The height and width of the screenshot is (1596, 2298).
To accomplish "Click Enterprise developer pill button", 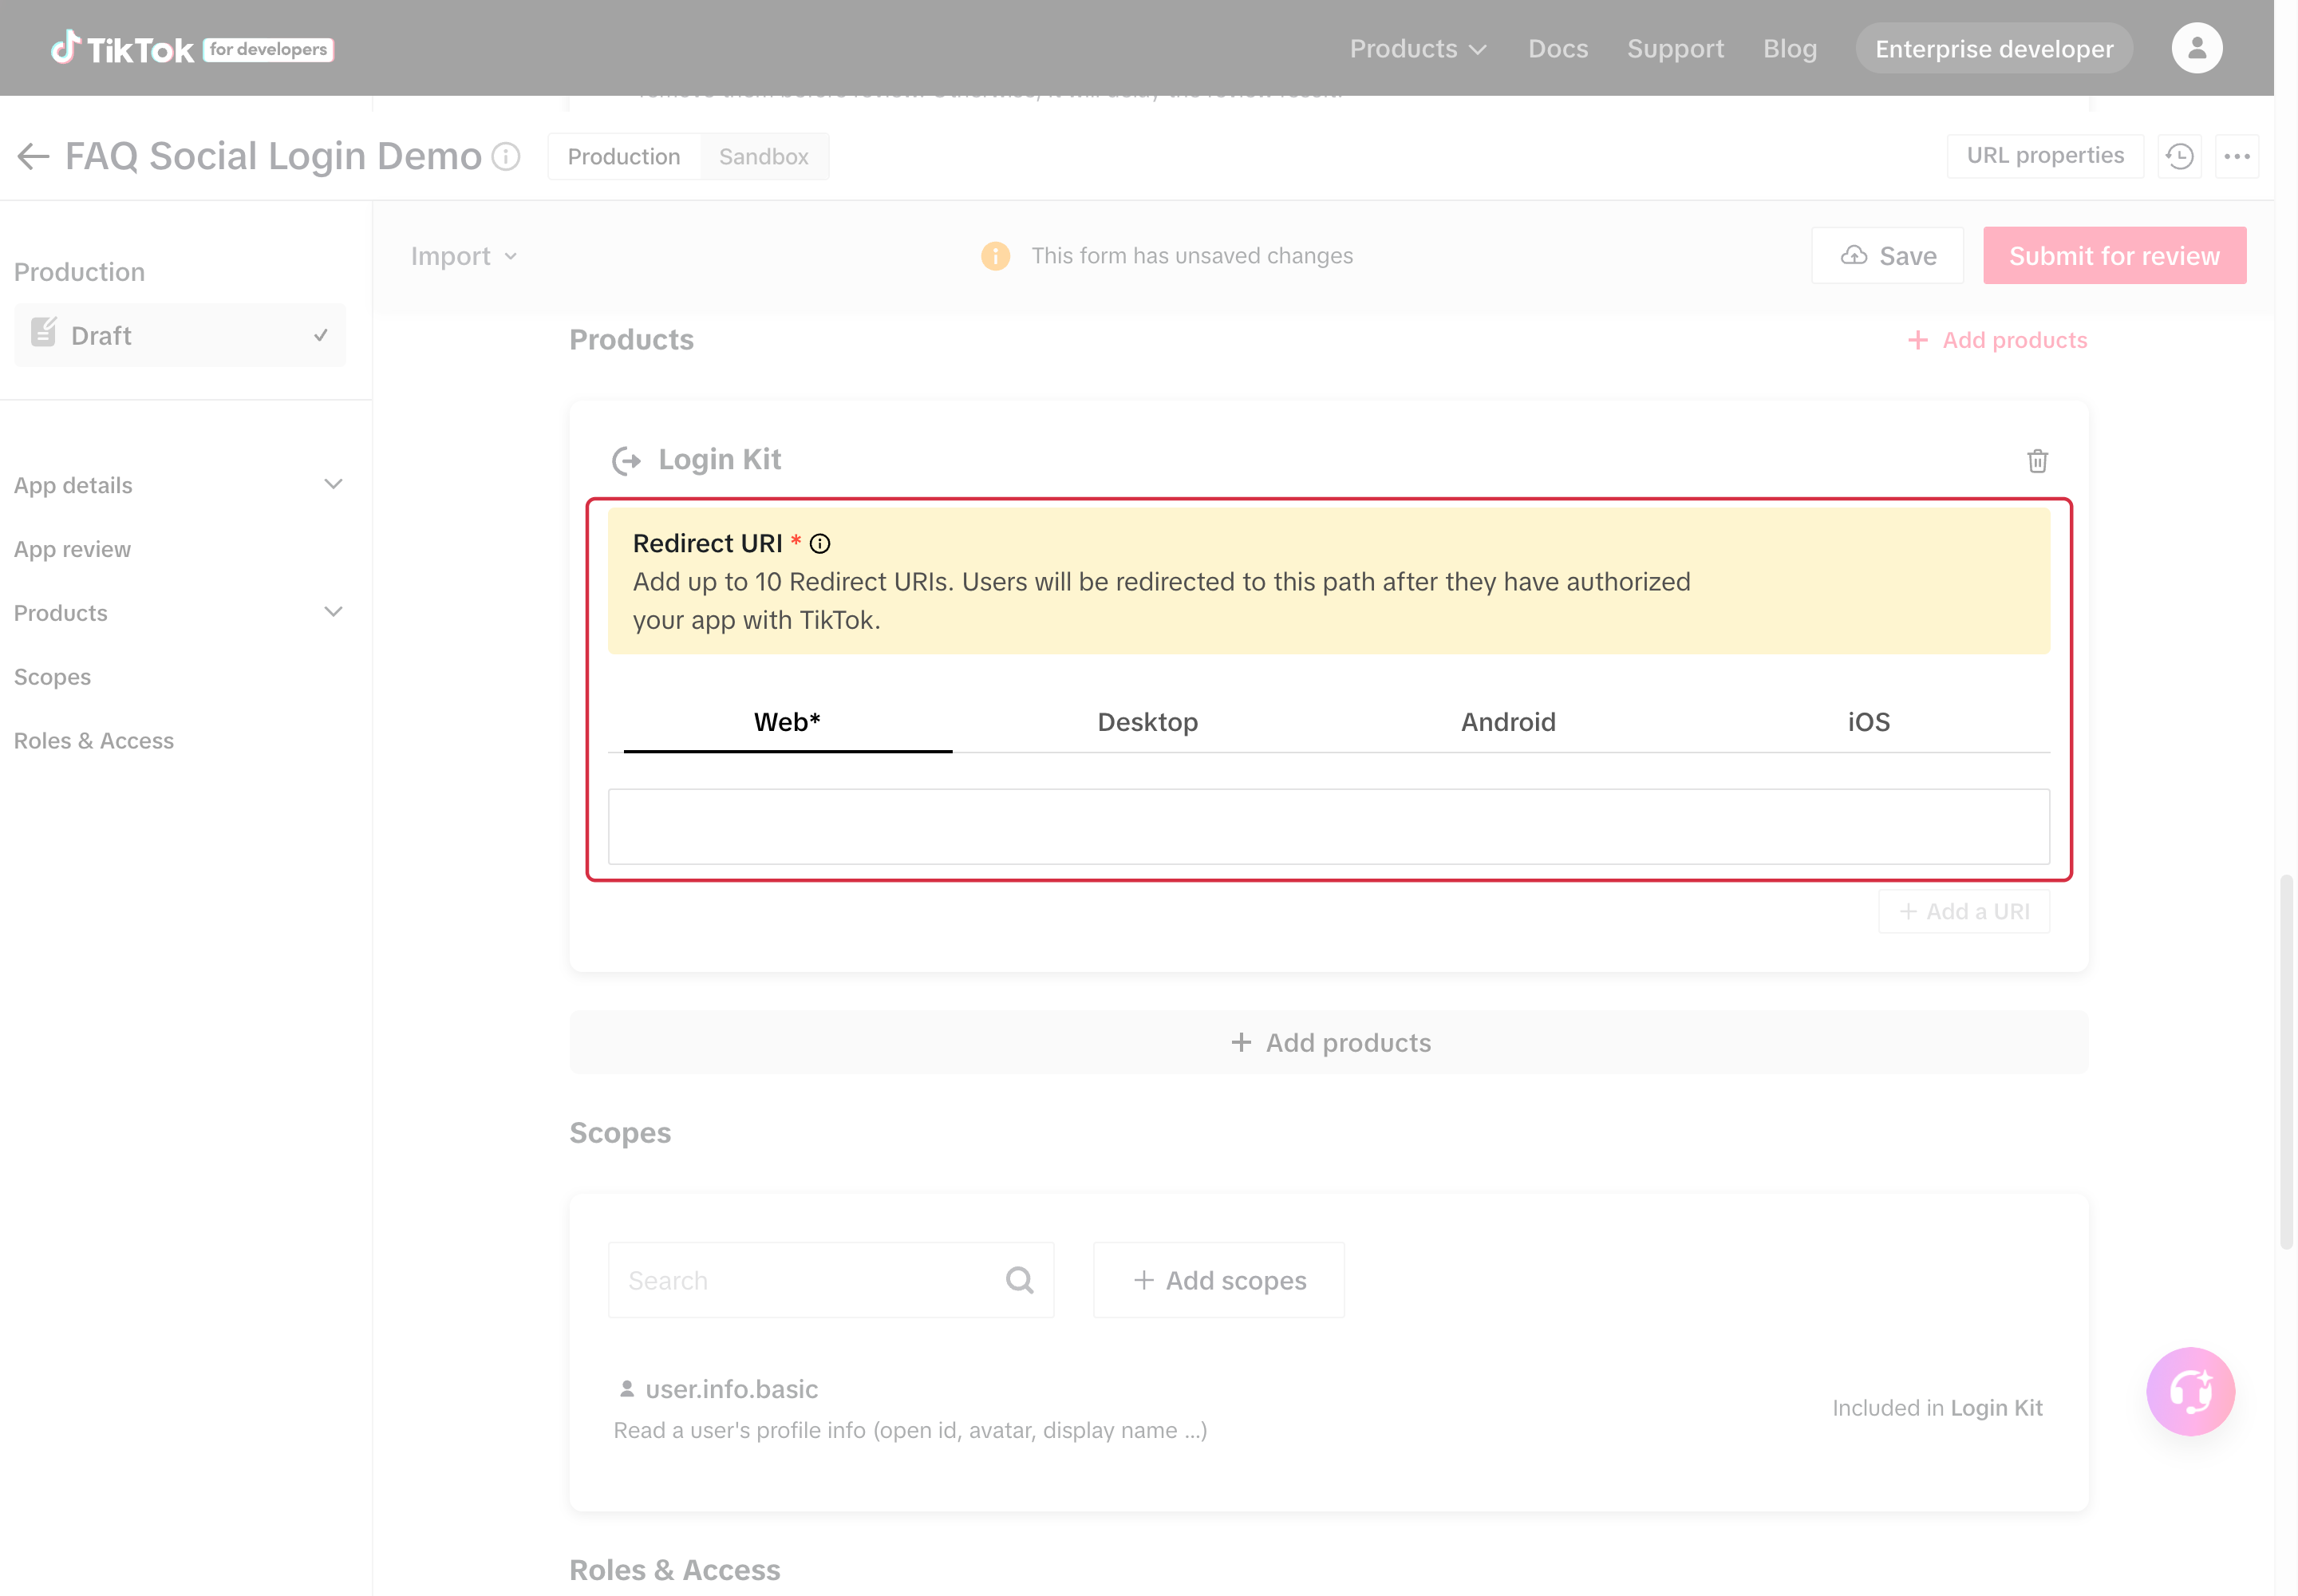I will pyautogui.click(x=1993, y=48).
